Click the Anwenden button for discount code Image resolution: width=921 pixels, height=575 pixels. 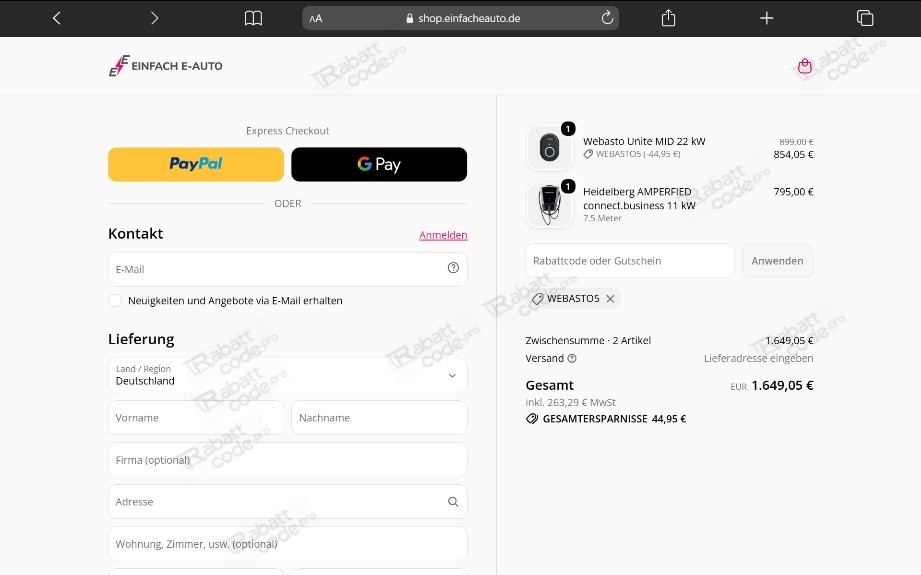click(777, 261)
